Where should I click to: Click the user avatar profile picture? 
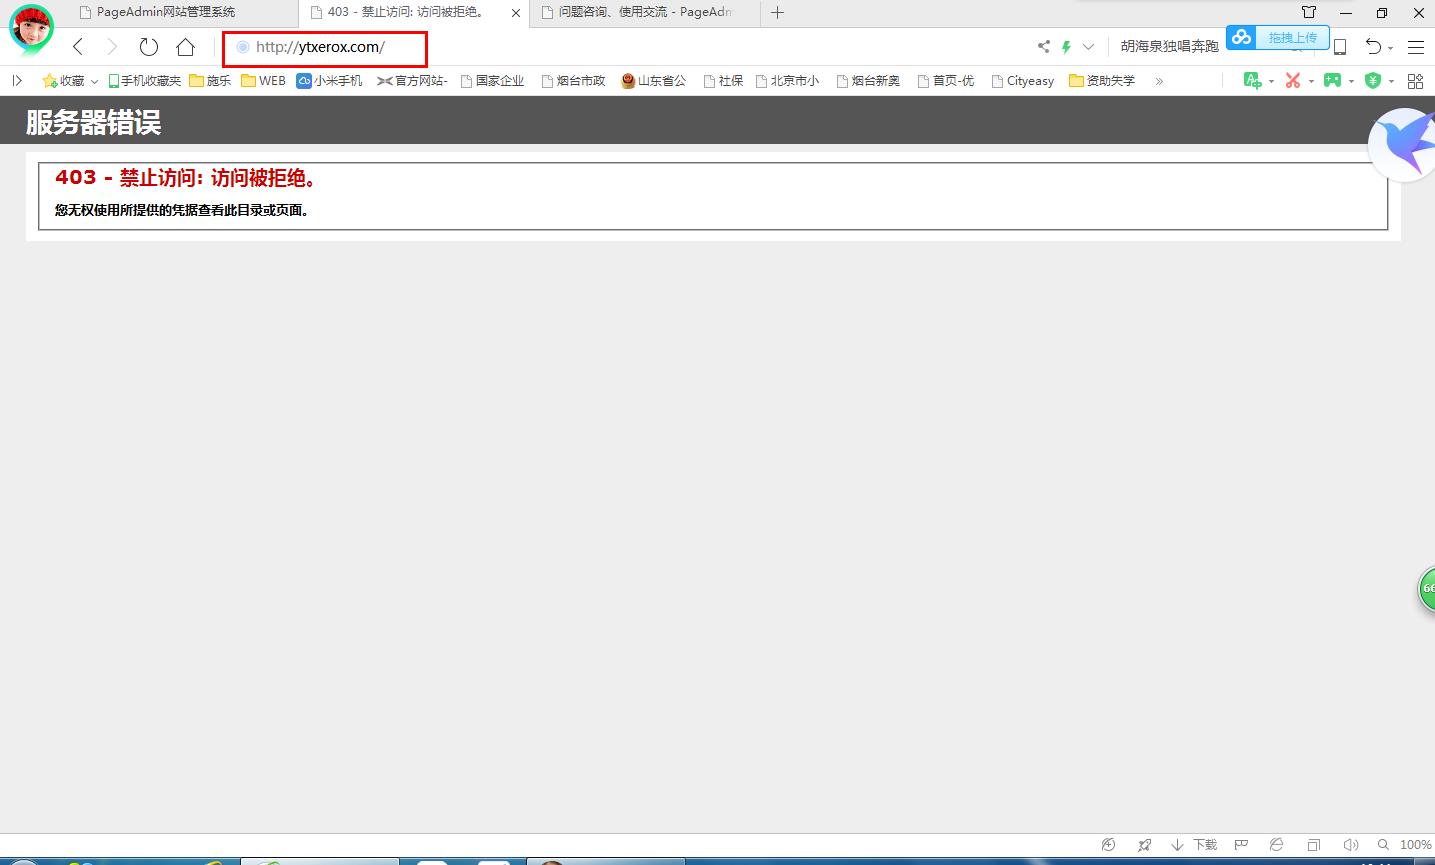click(x=31, y=29)
